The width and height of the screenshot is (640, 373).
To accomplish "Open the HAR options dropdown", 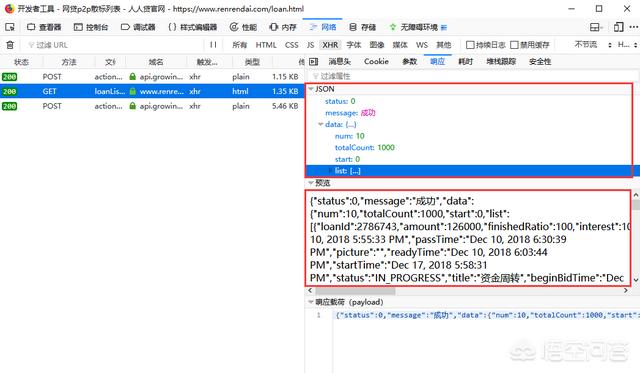I will 627,44.
